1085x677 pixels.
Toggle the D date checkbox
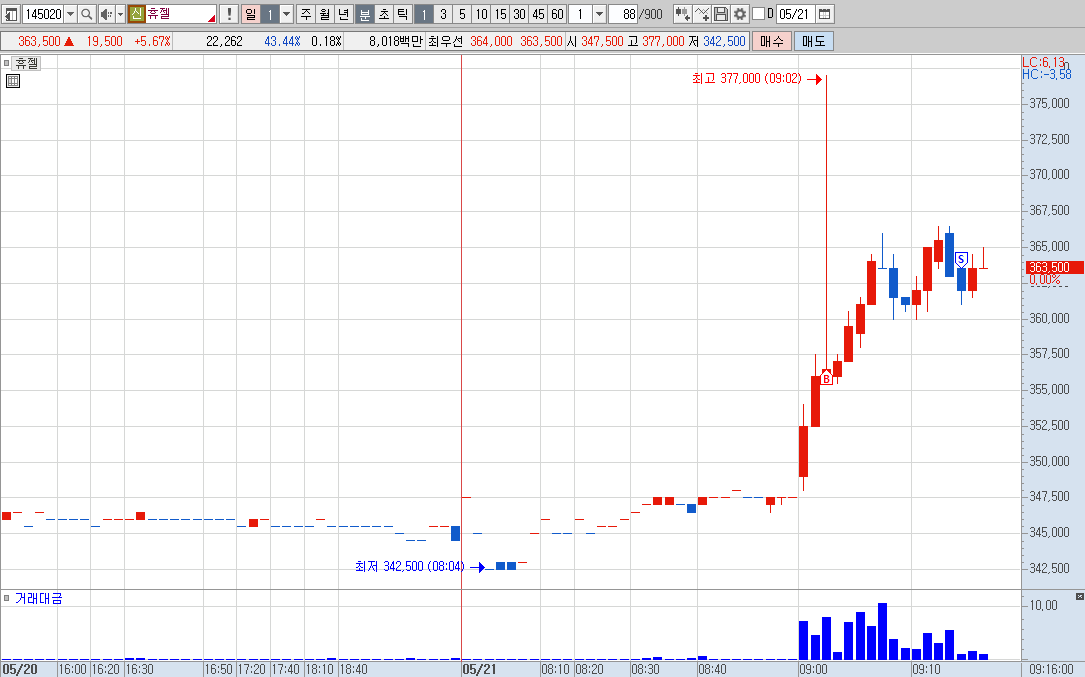pos(758,14)
